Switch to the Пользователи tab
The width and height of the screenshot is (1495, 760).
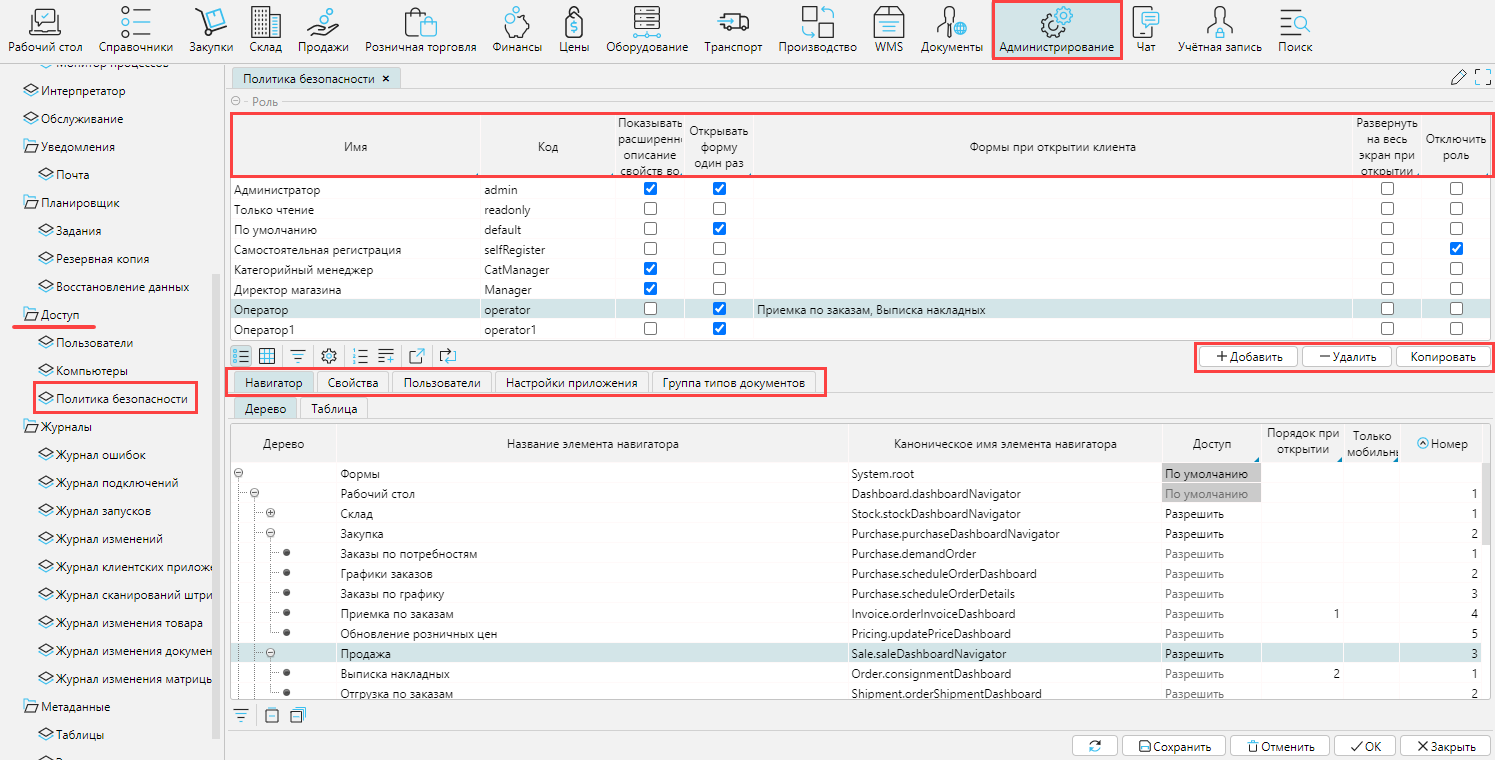pos(440,383)
